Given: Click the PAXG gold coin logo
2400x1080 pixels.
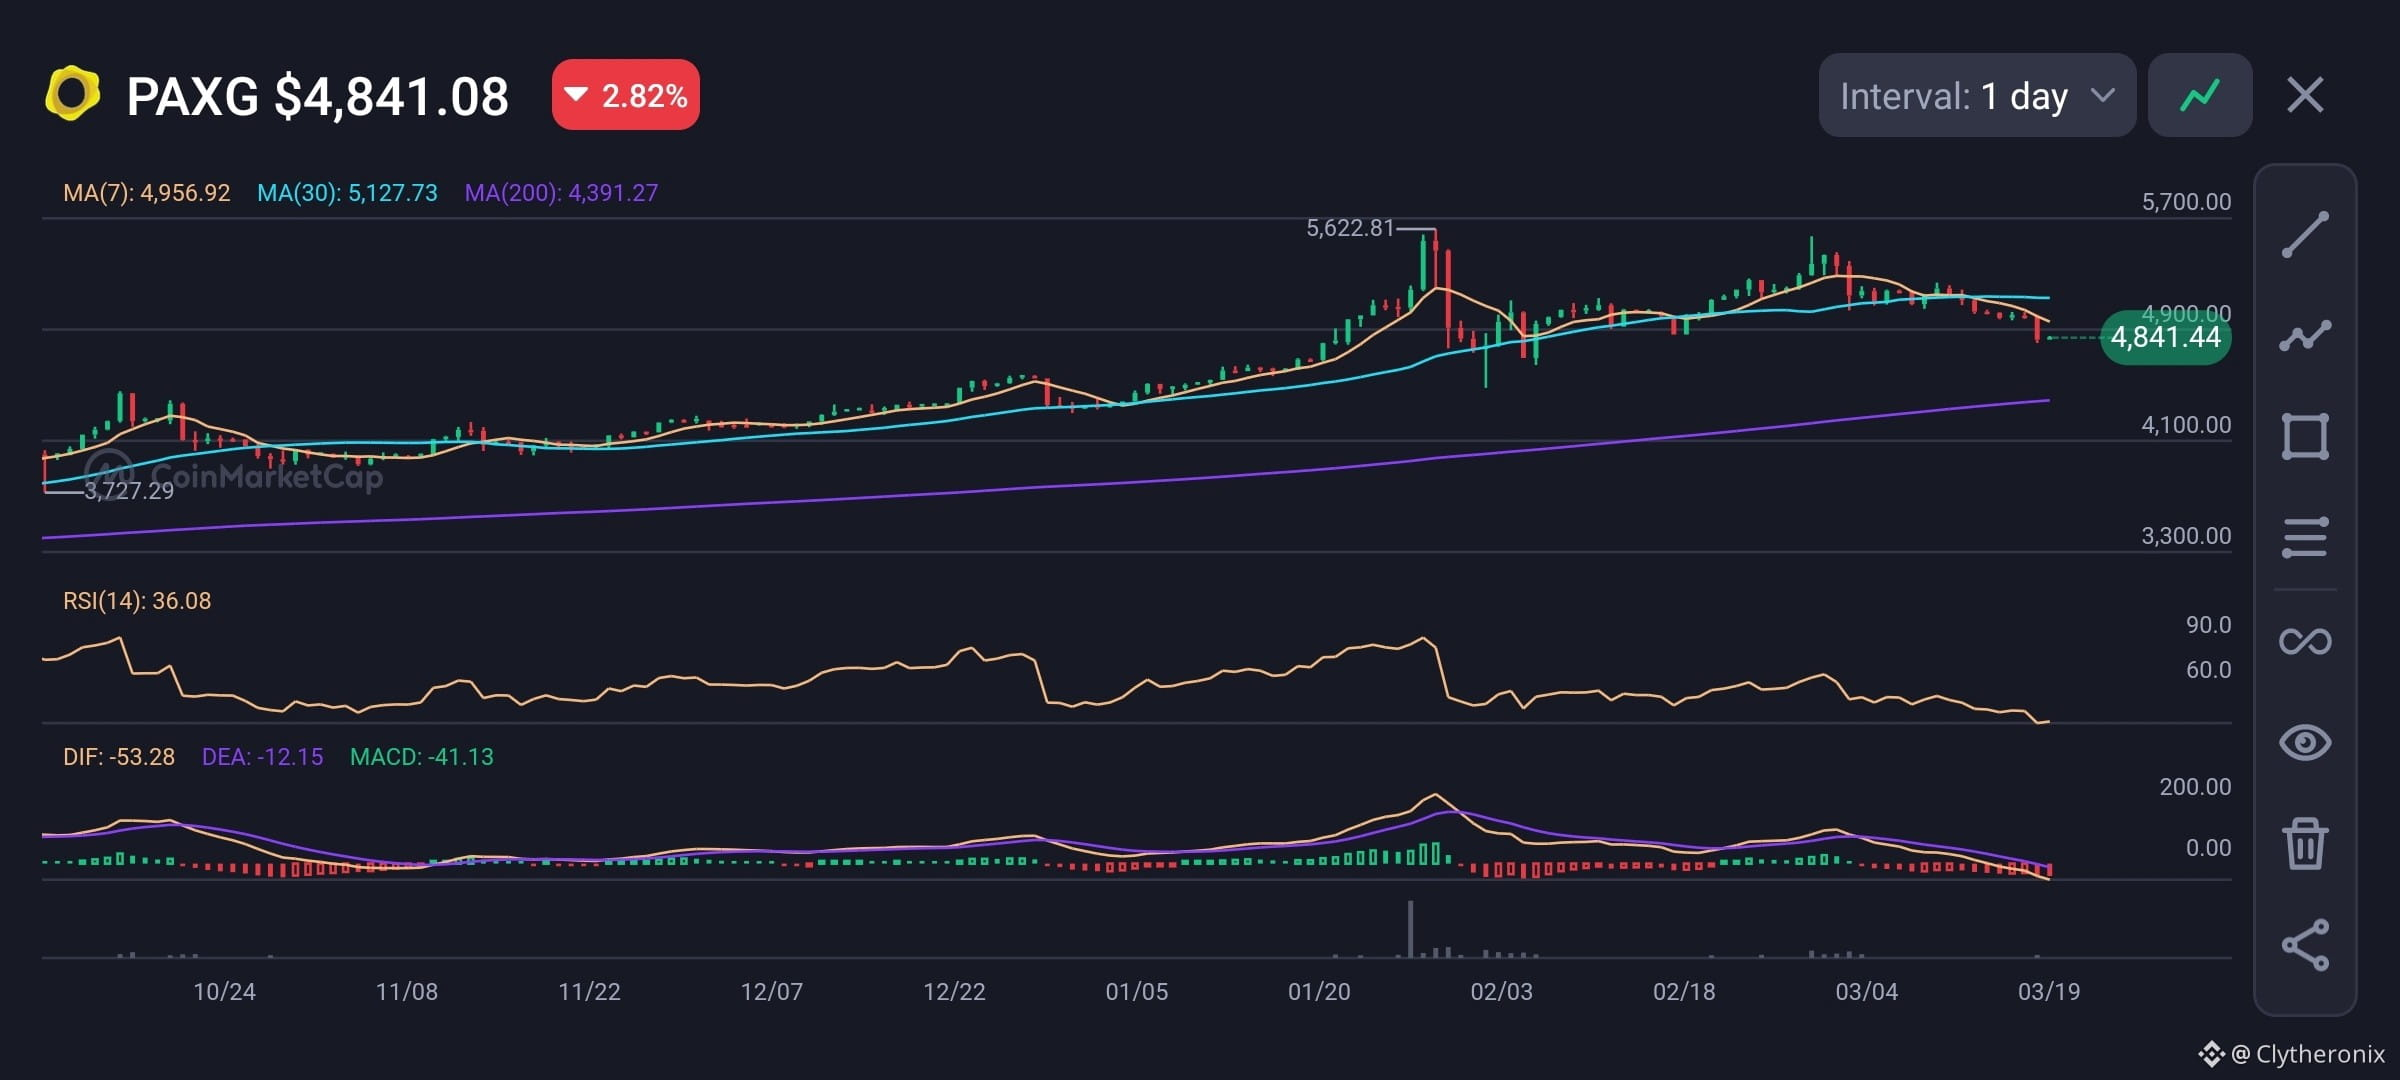Looking at the screenshot, I should coord(73,94).
